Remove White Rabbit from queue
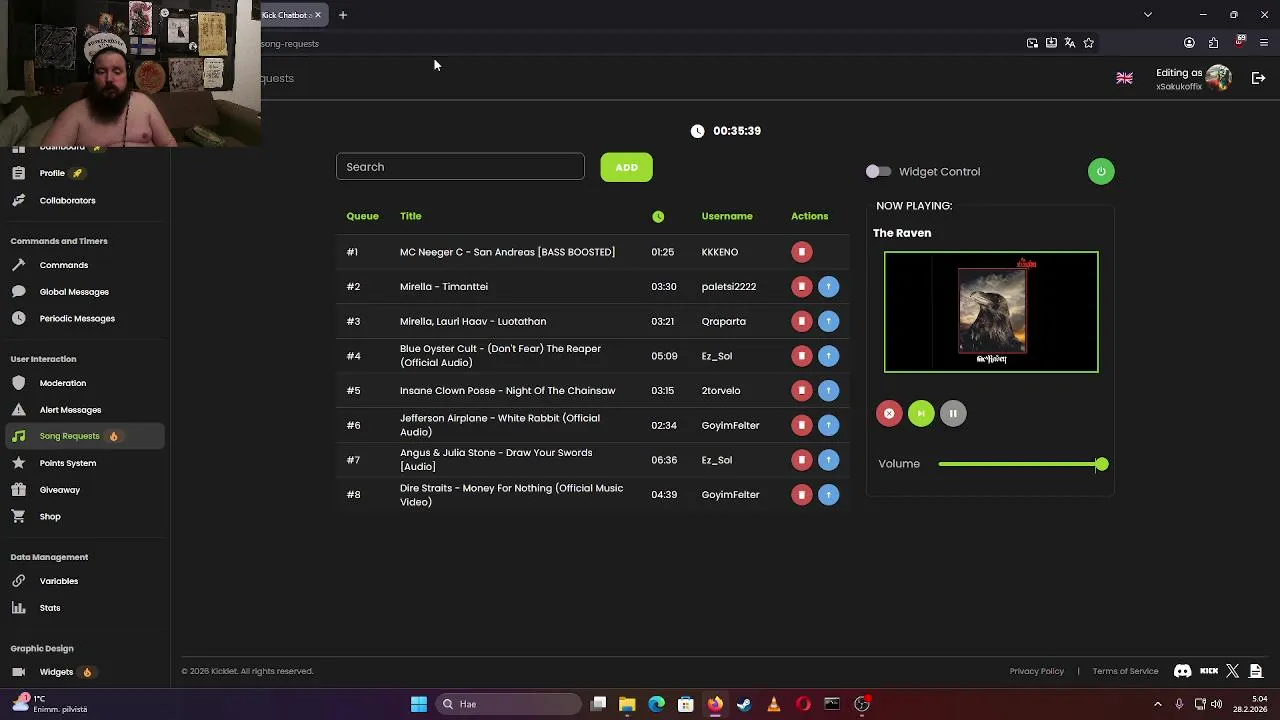Viewport: 1280px width, 720px height. tap(802, 425)
